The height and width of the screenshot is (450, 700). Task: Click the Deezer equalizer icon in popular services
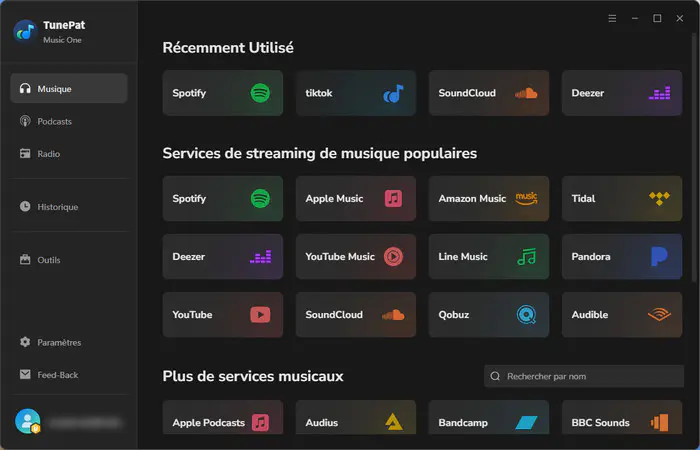coord(260,257)
